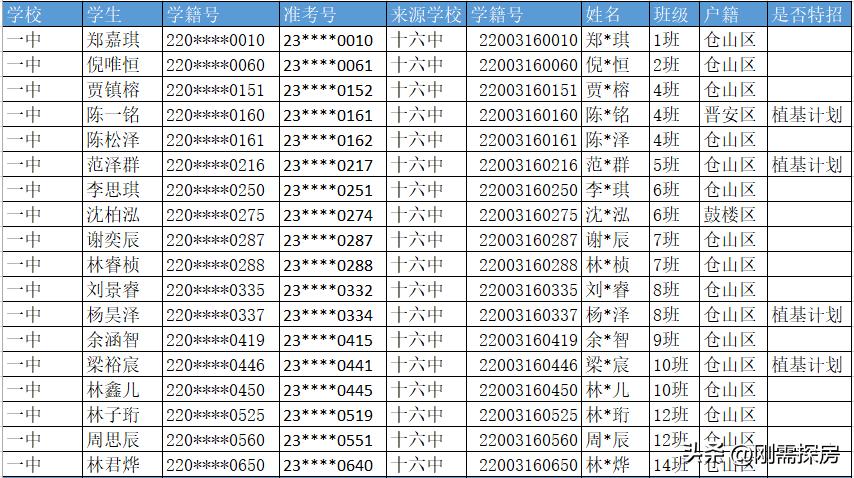
Task: Select student name 范泽群
Action: tap(113, 164)
